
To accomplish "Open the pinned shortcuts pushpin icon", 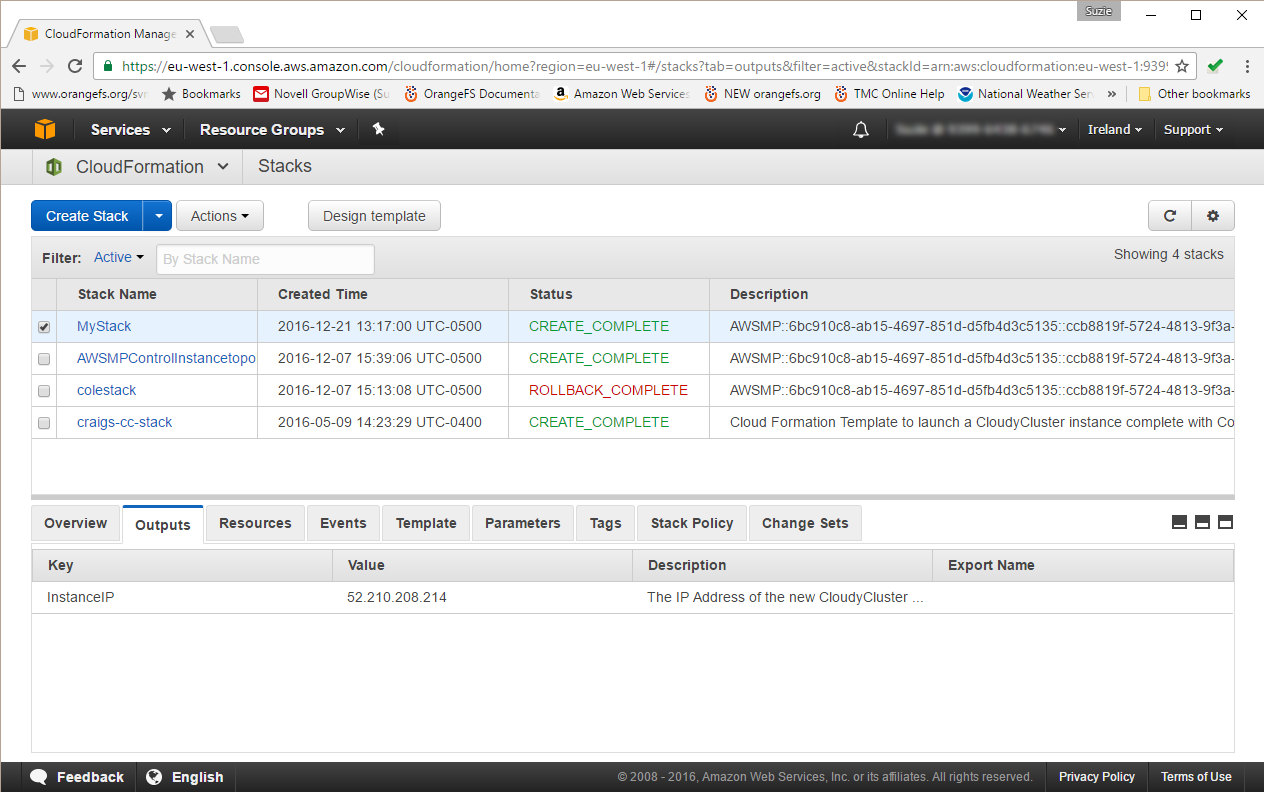I will tap(378, 129).
